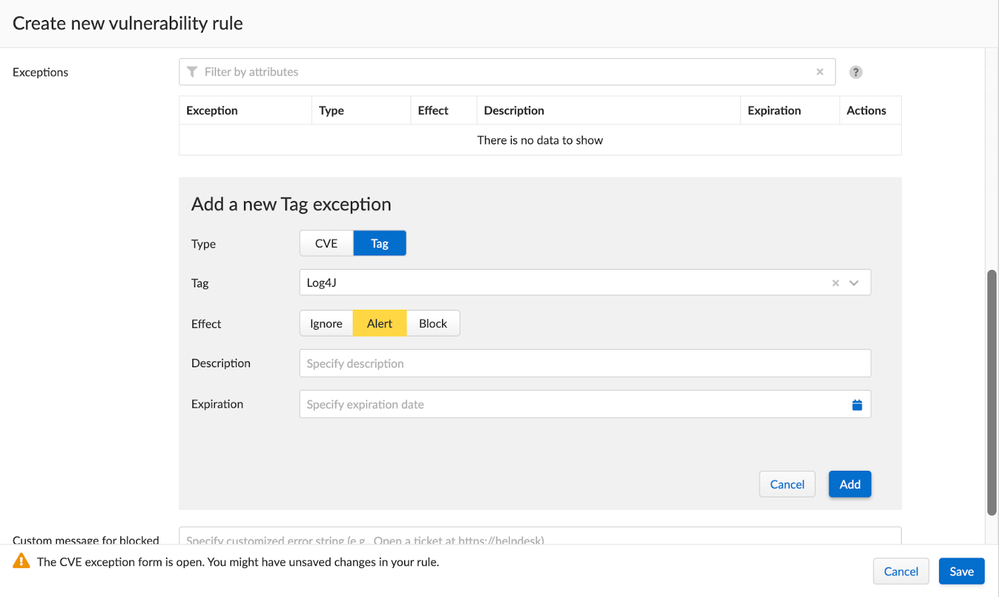The width and height of the screenshot is (999, 597).
Task: Select the CVE exception type
Action: (326, 243)
